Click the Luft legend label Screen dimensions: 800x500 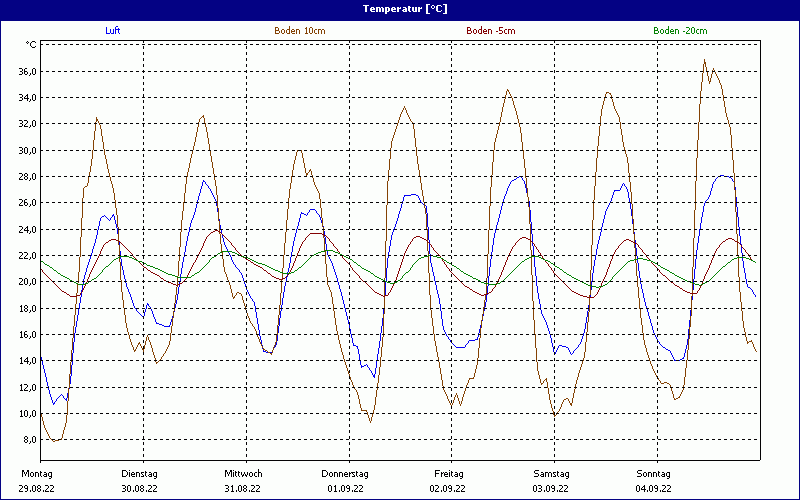point(113,31)
